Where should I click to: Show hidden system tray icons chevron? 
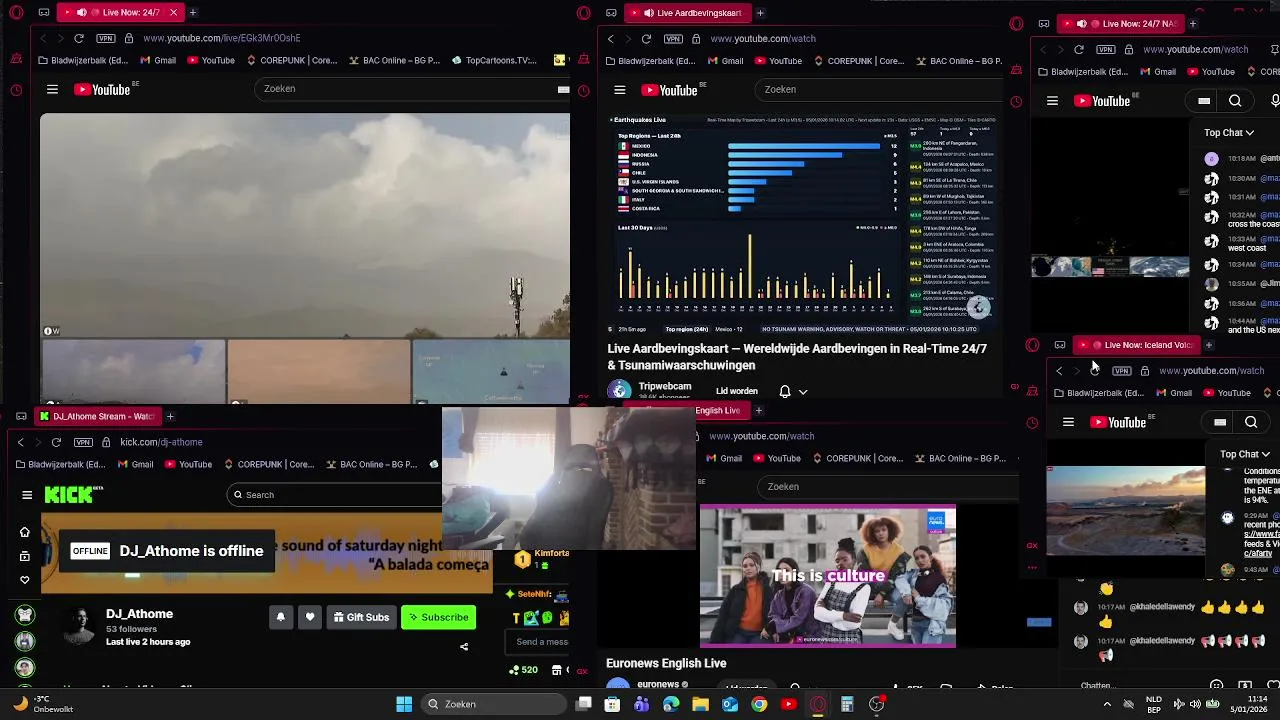(x=1107, y=704)
